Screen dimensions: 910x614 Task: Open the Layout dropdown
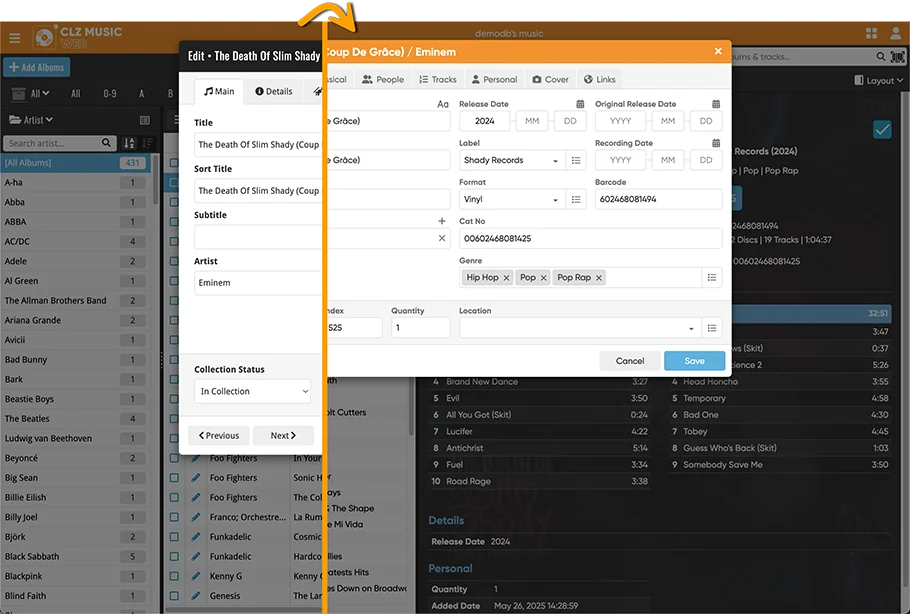click(879, 80)
